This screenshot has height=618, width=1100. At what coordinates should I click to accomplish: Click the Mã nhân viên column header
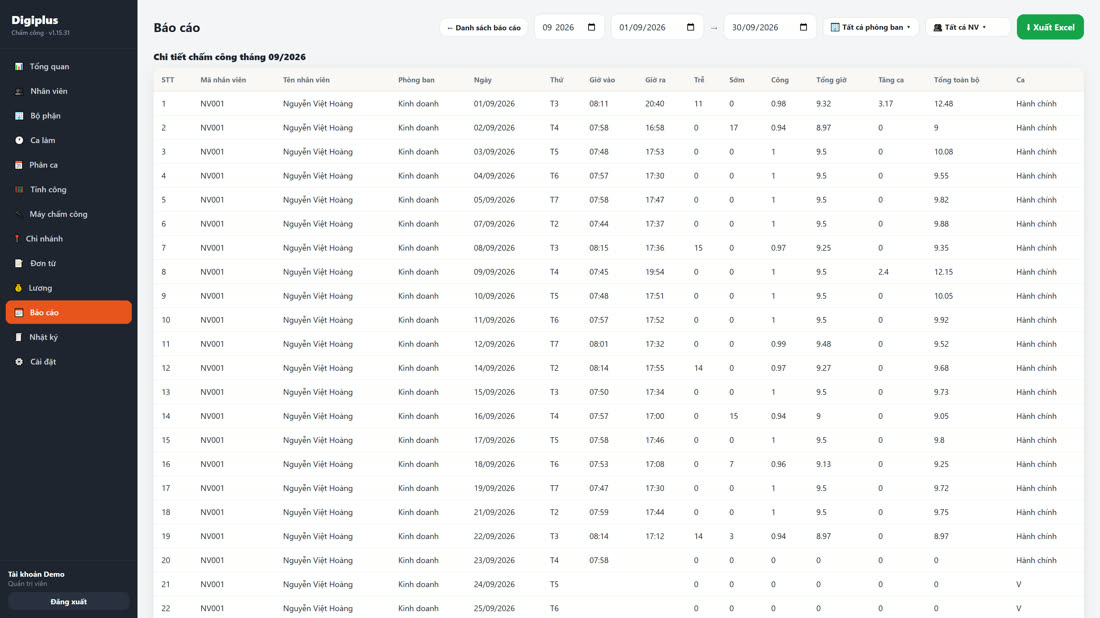tap(223, 80)
